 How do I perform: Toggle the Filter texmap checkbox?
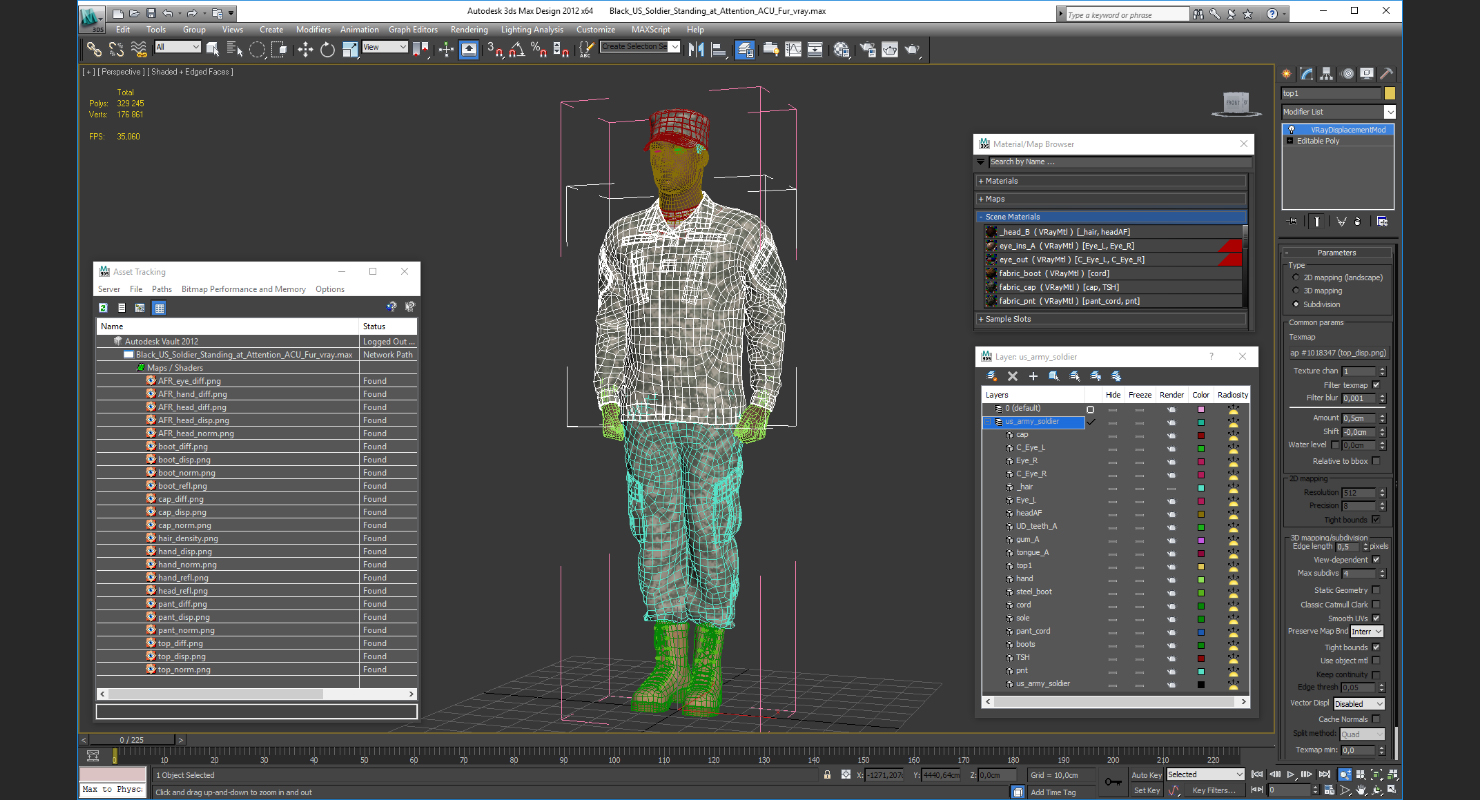point(1376,385)
